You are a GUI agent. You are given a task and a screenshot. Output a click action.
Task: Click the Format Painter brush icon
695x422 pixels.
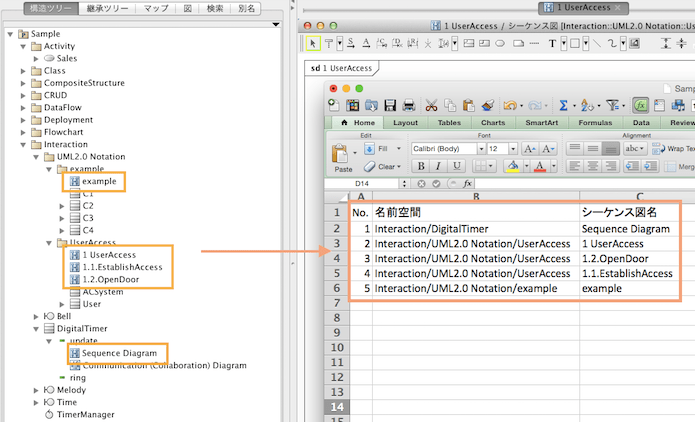487,105
